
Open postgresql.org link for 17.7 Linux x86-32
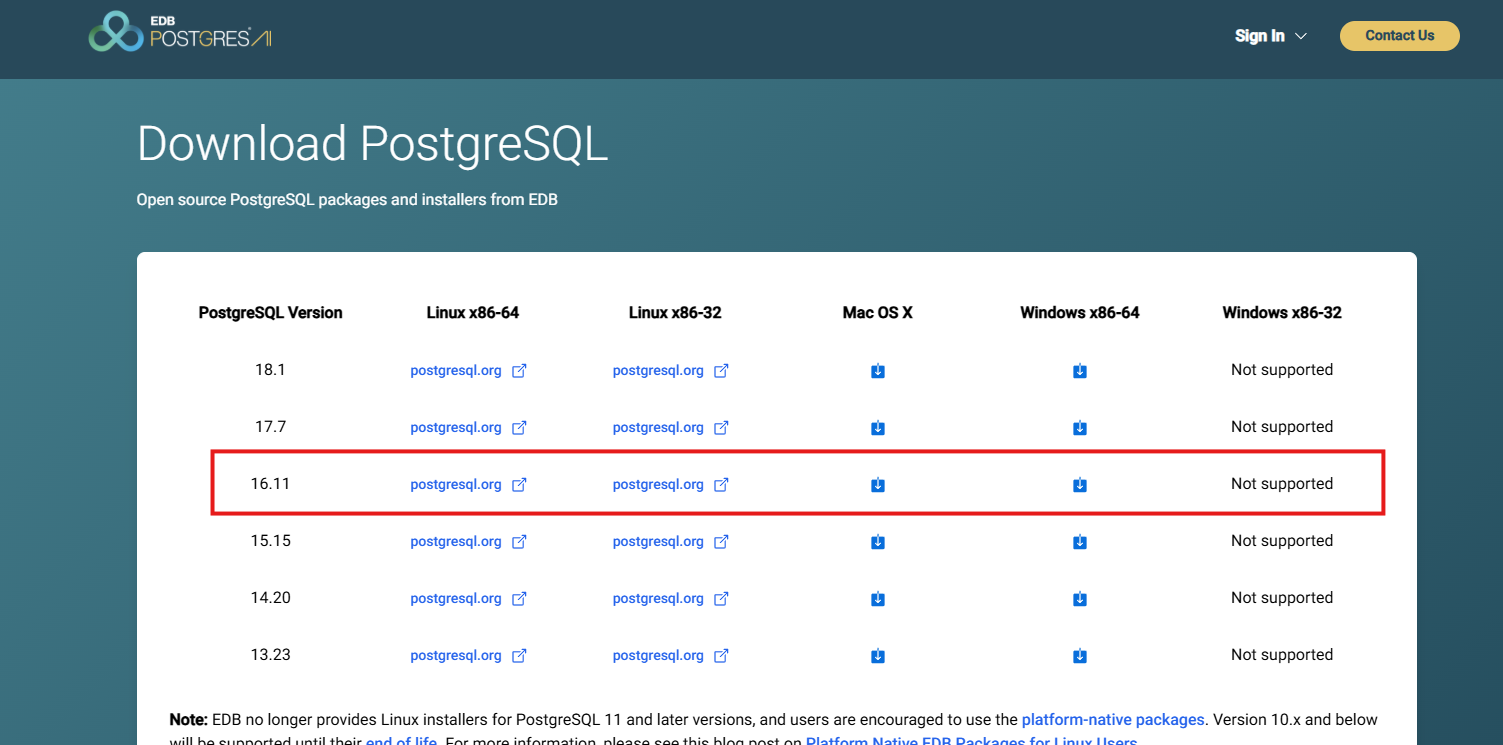tap(671, 428)
